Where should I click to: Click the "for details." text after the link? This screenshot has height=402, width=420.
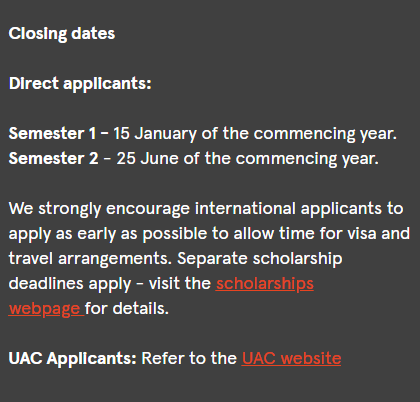tap(127, 309)
